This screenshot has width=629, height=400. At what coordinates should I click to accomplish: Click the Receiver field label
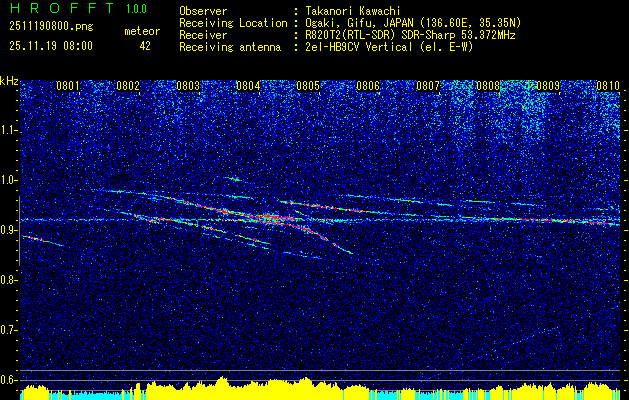(x=203, y=35)
